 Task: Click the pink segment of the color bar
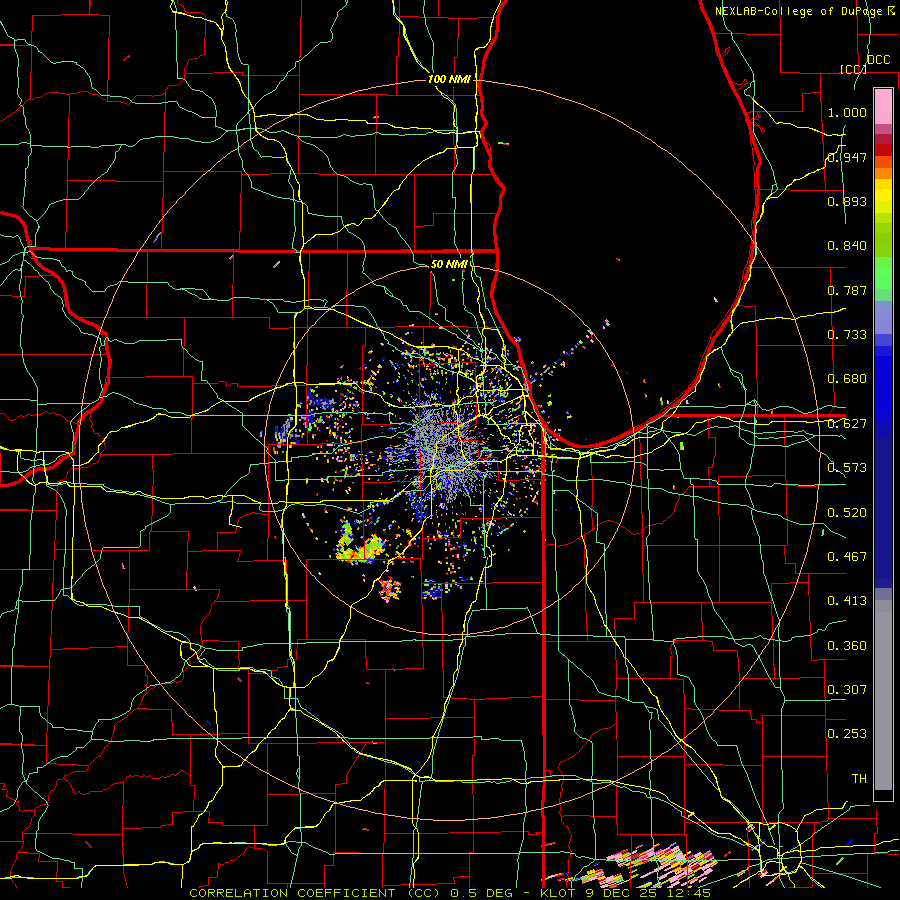[883, 106]
